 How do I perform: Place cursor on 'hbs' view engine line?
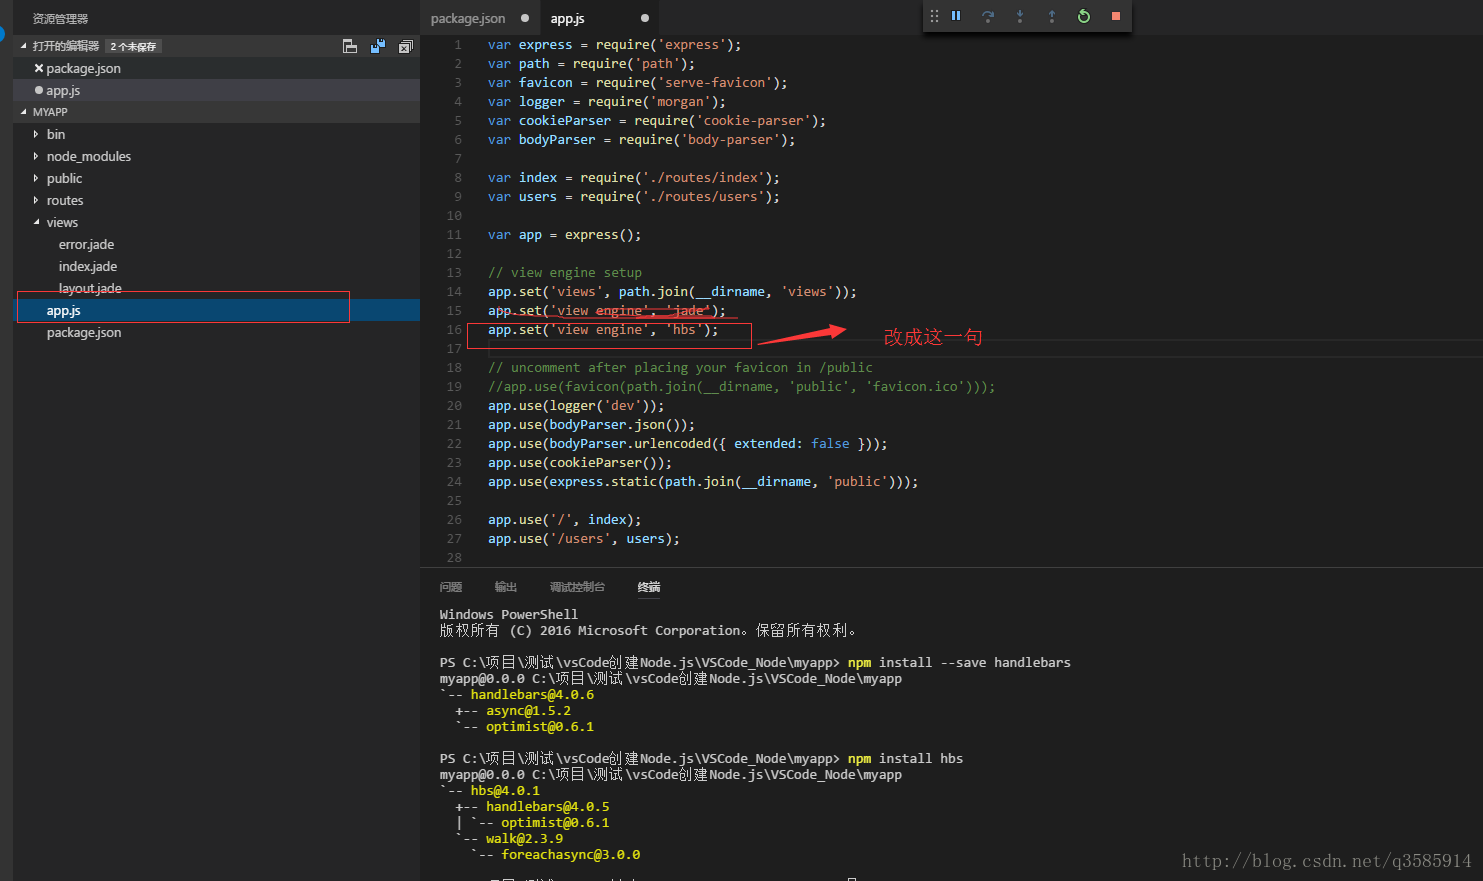(x=603, y=329)
